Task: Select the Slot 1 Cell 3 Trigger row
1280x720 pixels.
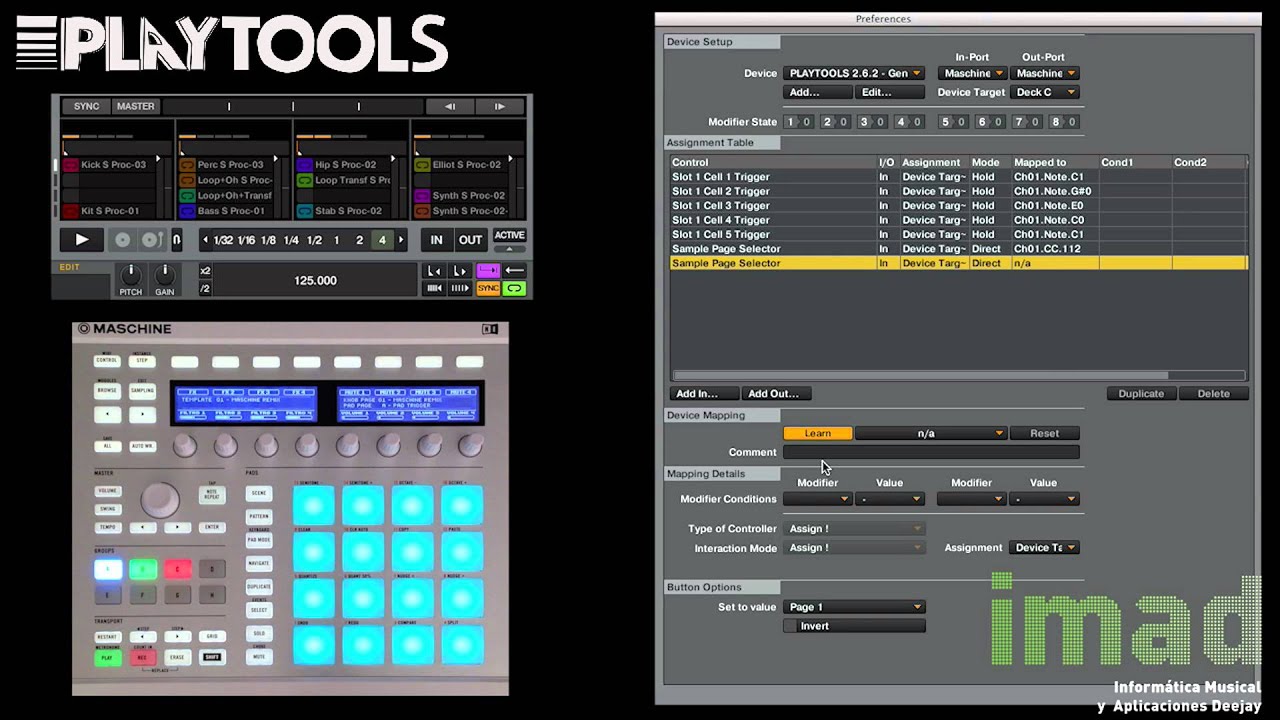Action: click(x=959, y=205)
